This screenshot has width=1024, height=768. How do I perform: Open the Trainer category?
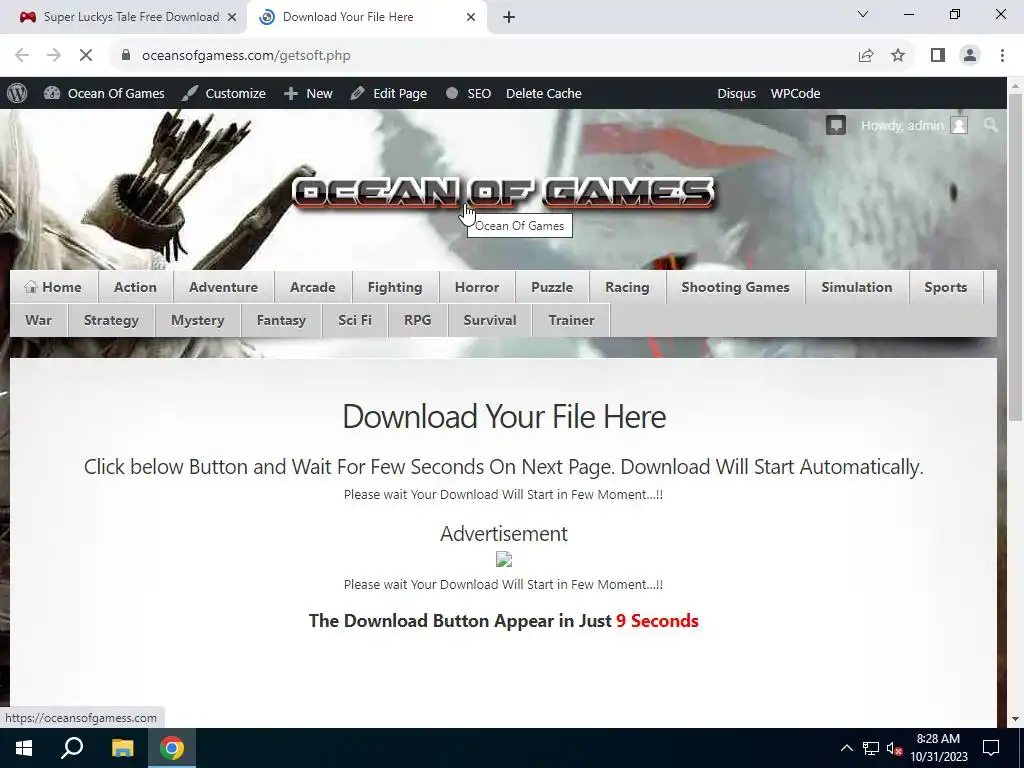tap(571, 321)
